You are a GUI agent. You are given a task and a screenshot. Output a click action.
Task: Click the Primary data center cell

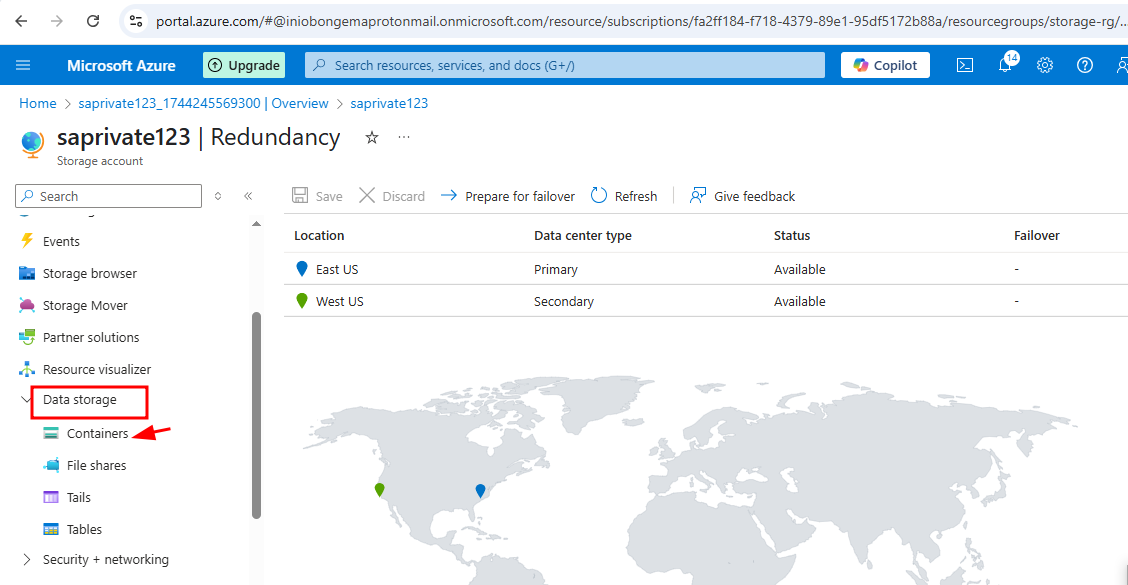click(555, 270)
